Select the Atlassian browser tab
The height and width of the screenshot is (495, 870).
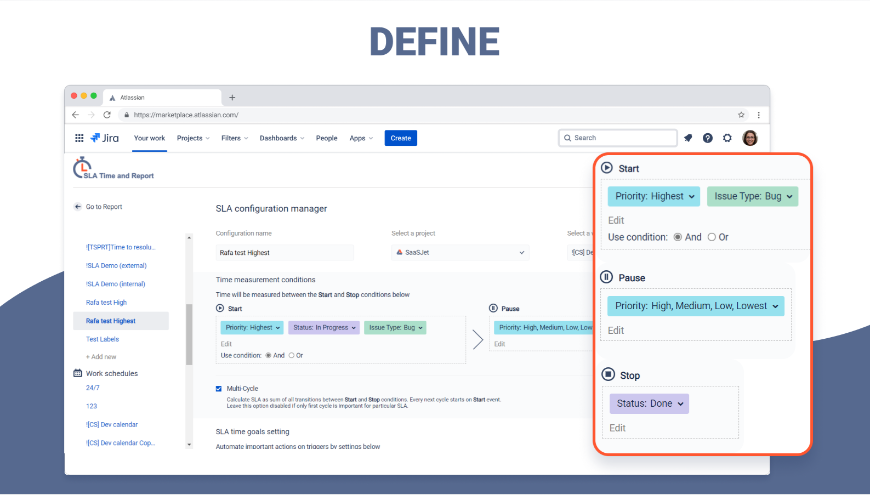coord(161,98)
